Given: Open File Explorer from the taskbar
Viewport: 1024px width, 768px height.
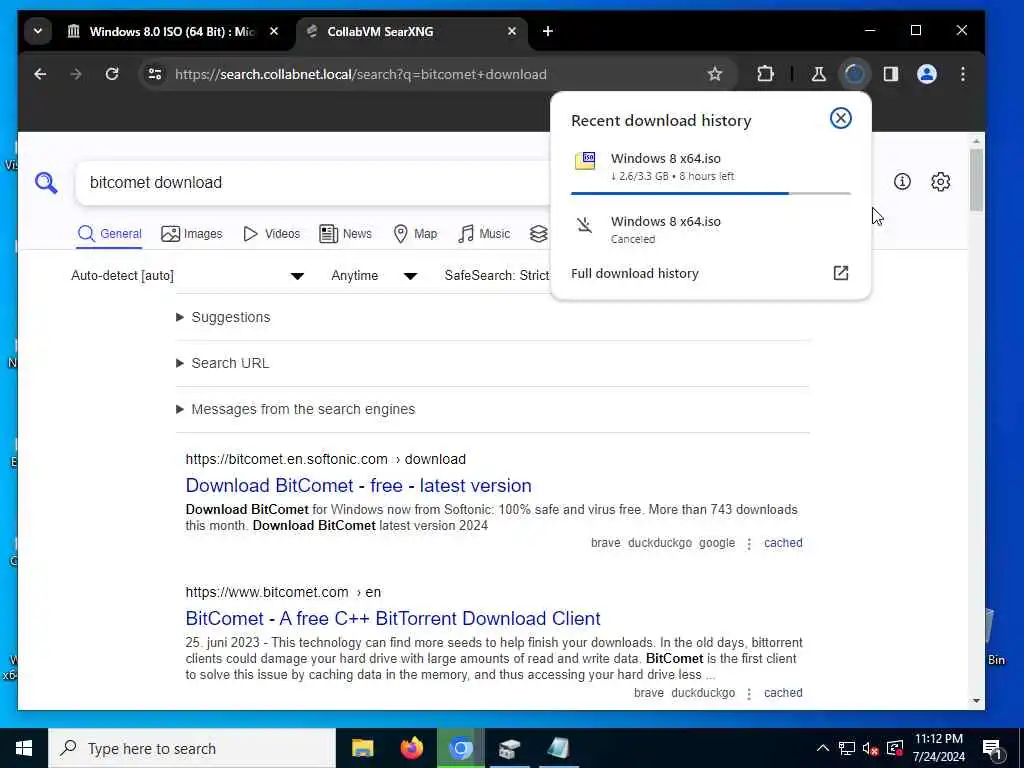Looking at the screenshot, I should click(x=362, y=748).
